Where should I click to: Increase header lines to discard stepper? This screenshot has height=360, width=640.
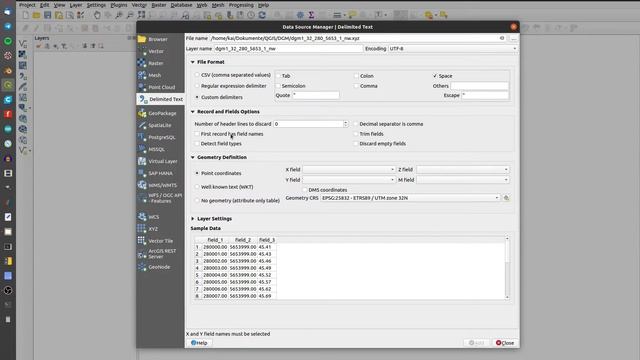(346, 122)
